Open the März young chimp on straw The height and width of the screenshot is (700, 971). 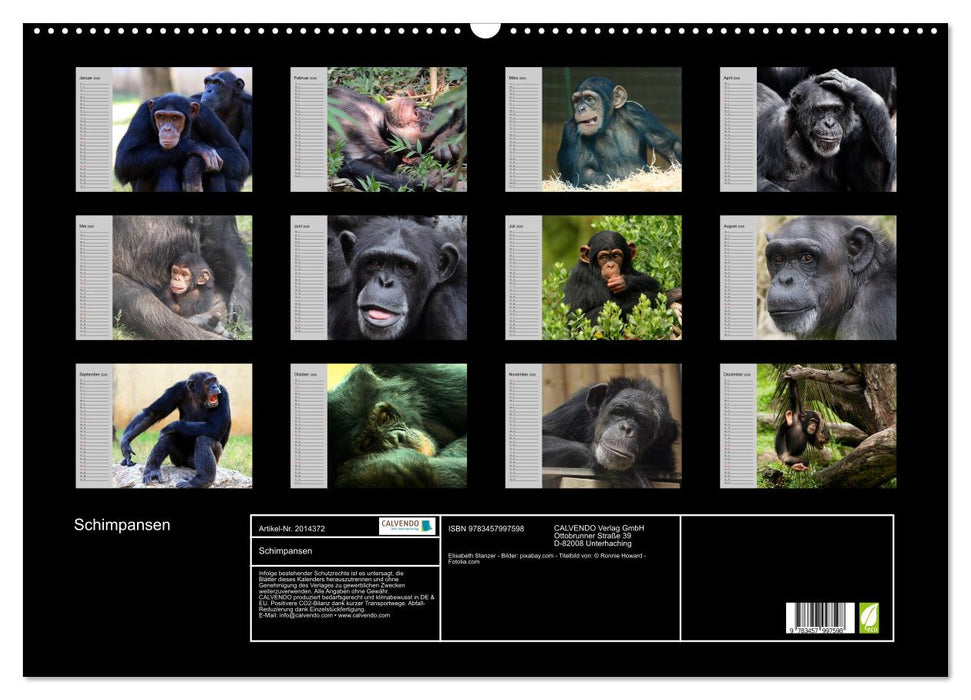[x=611, y=130]
